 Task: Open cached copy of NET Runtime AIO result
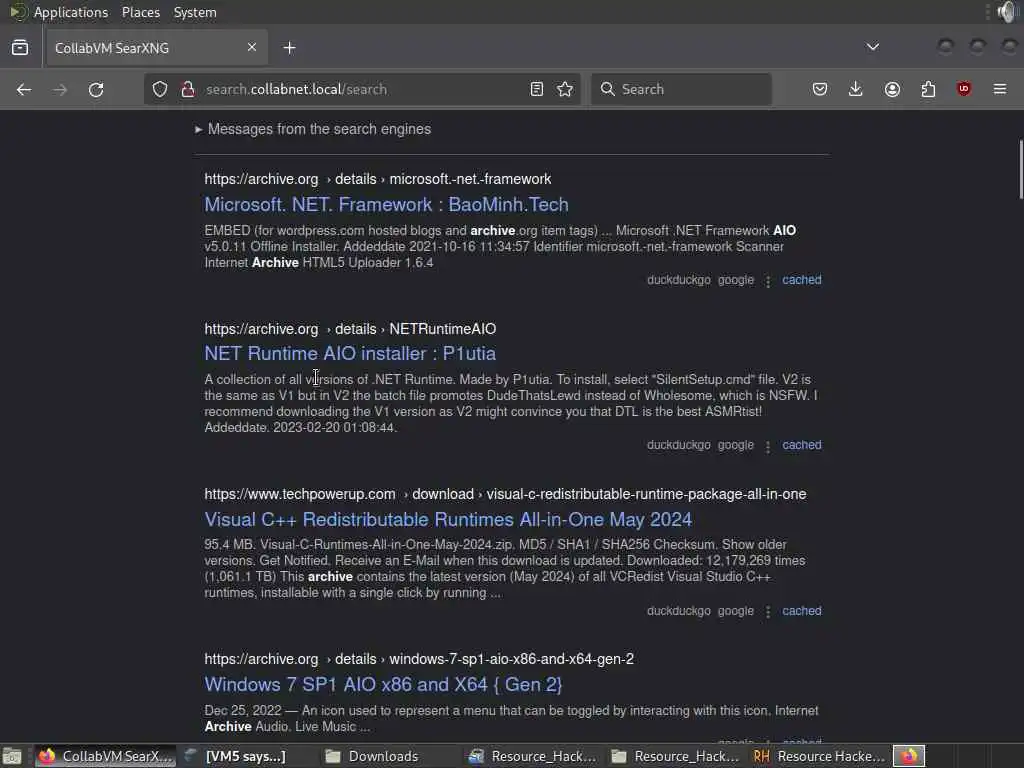pyautogui.click(x=802, y=445)
